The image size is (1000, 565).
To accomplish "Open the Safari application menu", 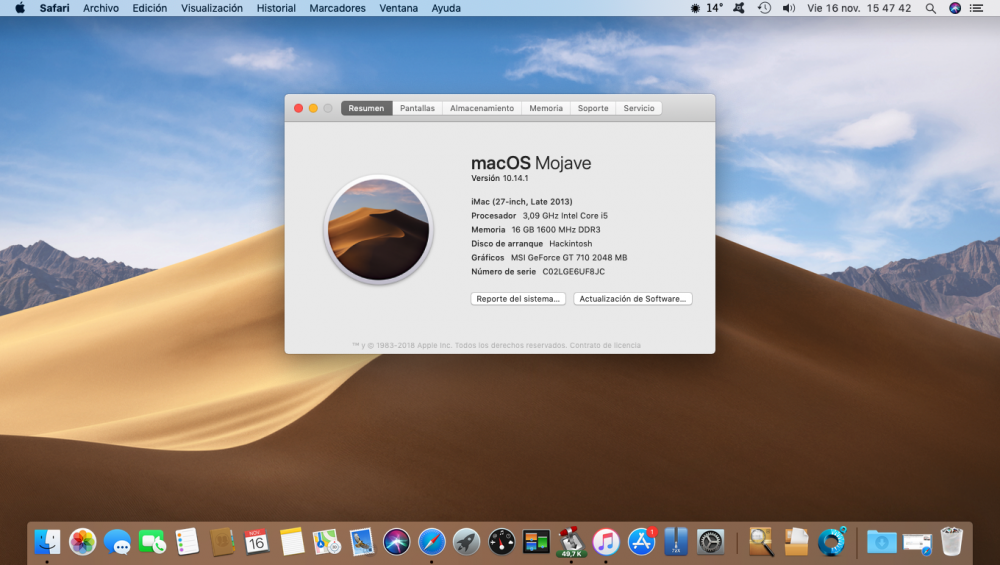I will (54, 8).
